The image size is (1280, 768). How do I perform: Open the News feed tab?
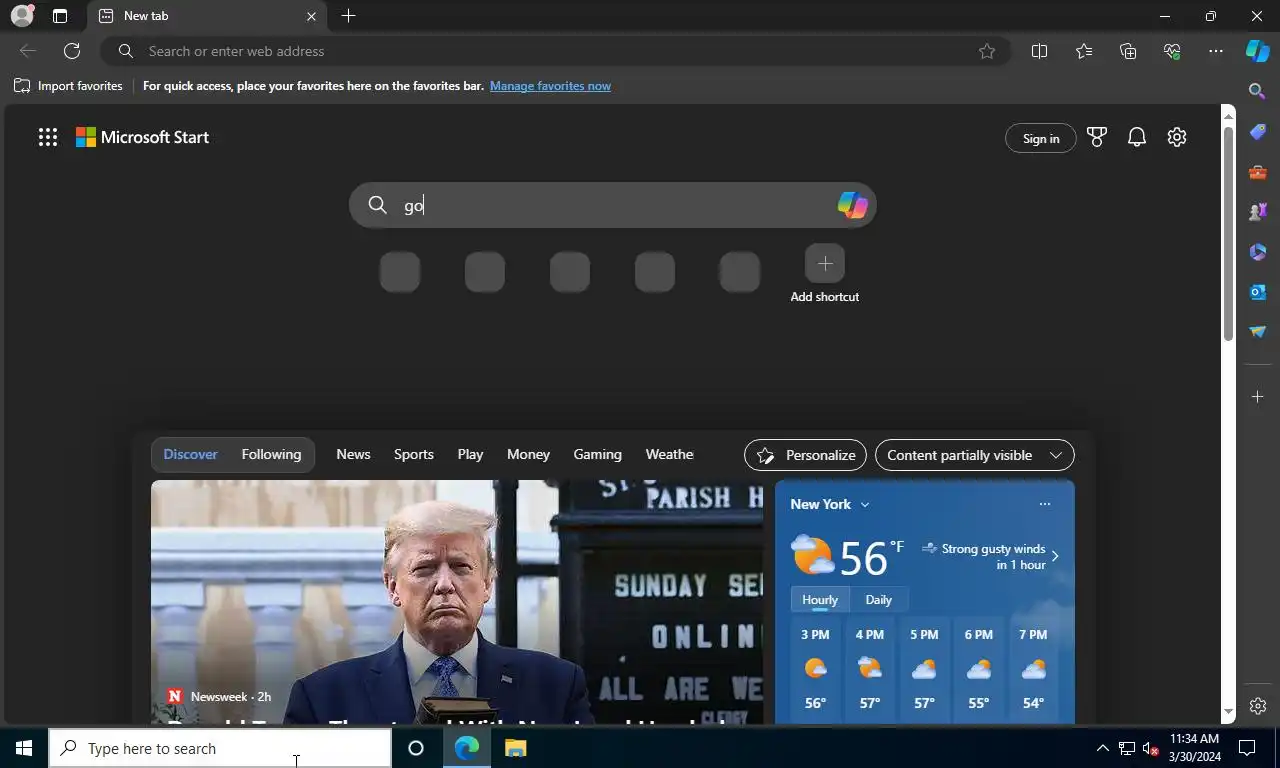(x=353, y=454)
